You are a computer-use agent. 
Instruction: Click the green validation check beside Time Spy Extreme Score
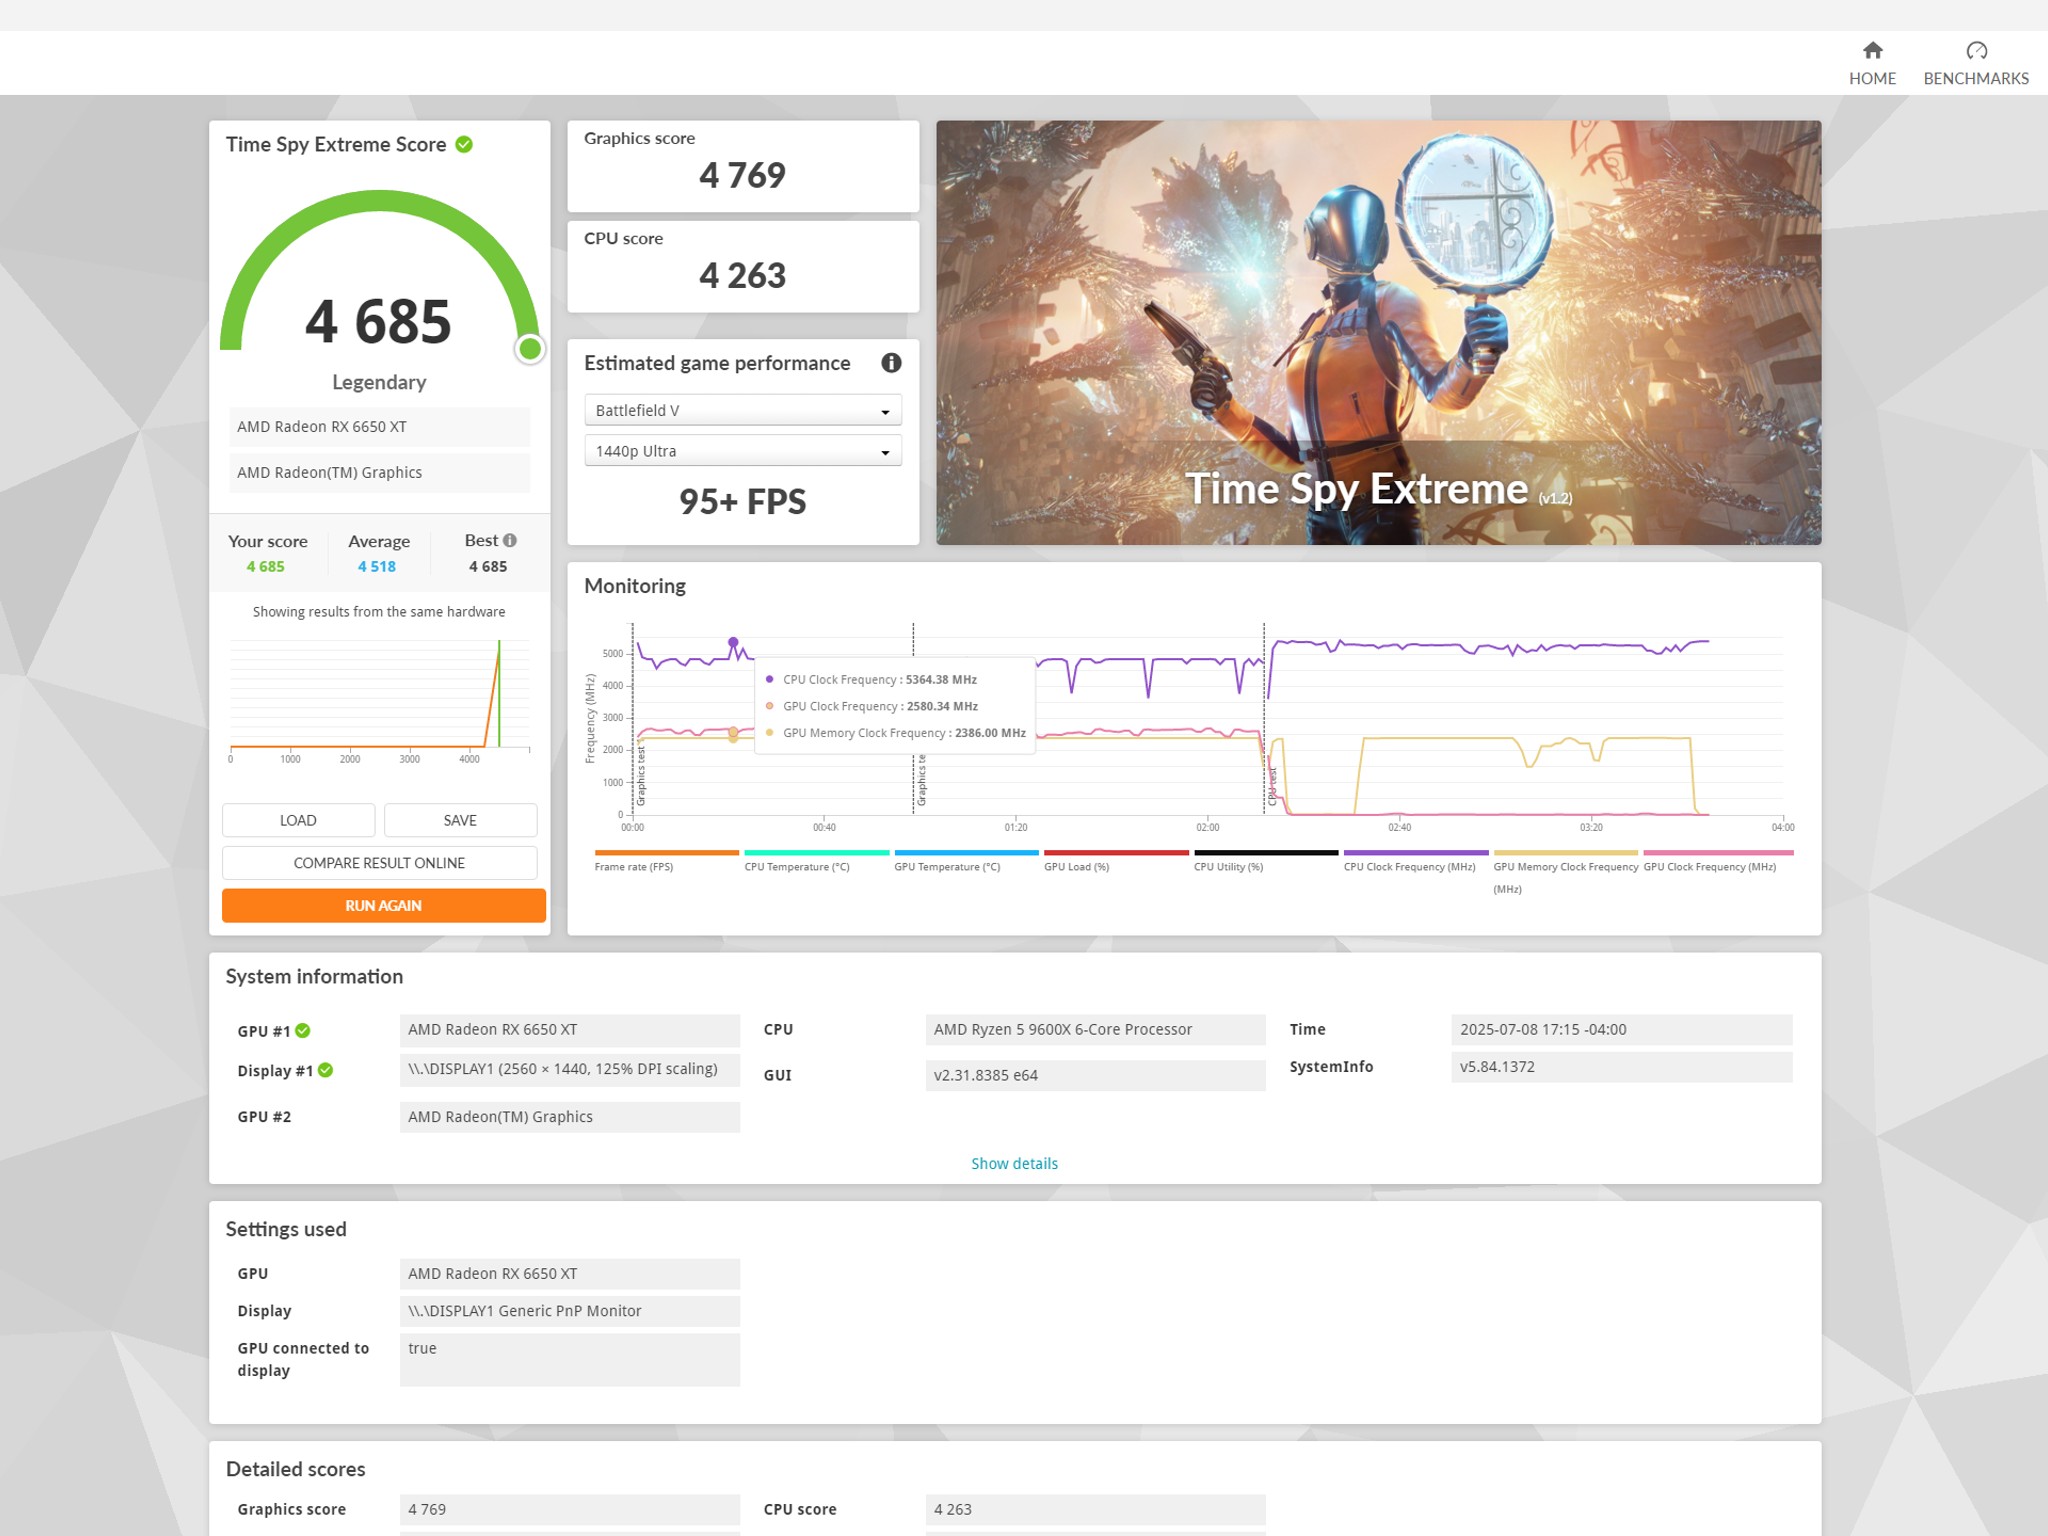464,144
